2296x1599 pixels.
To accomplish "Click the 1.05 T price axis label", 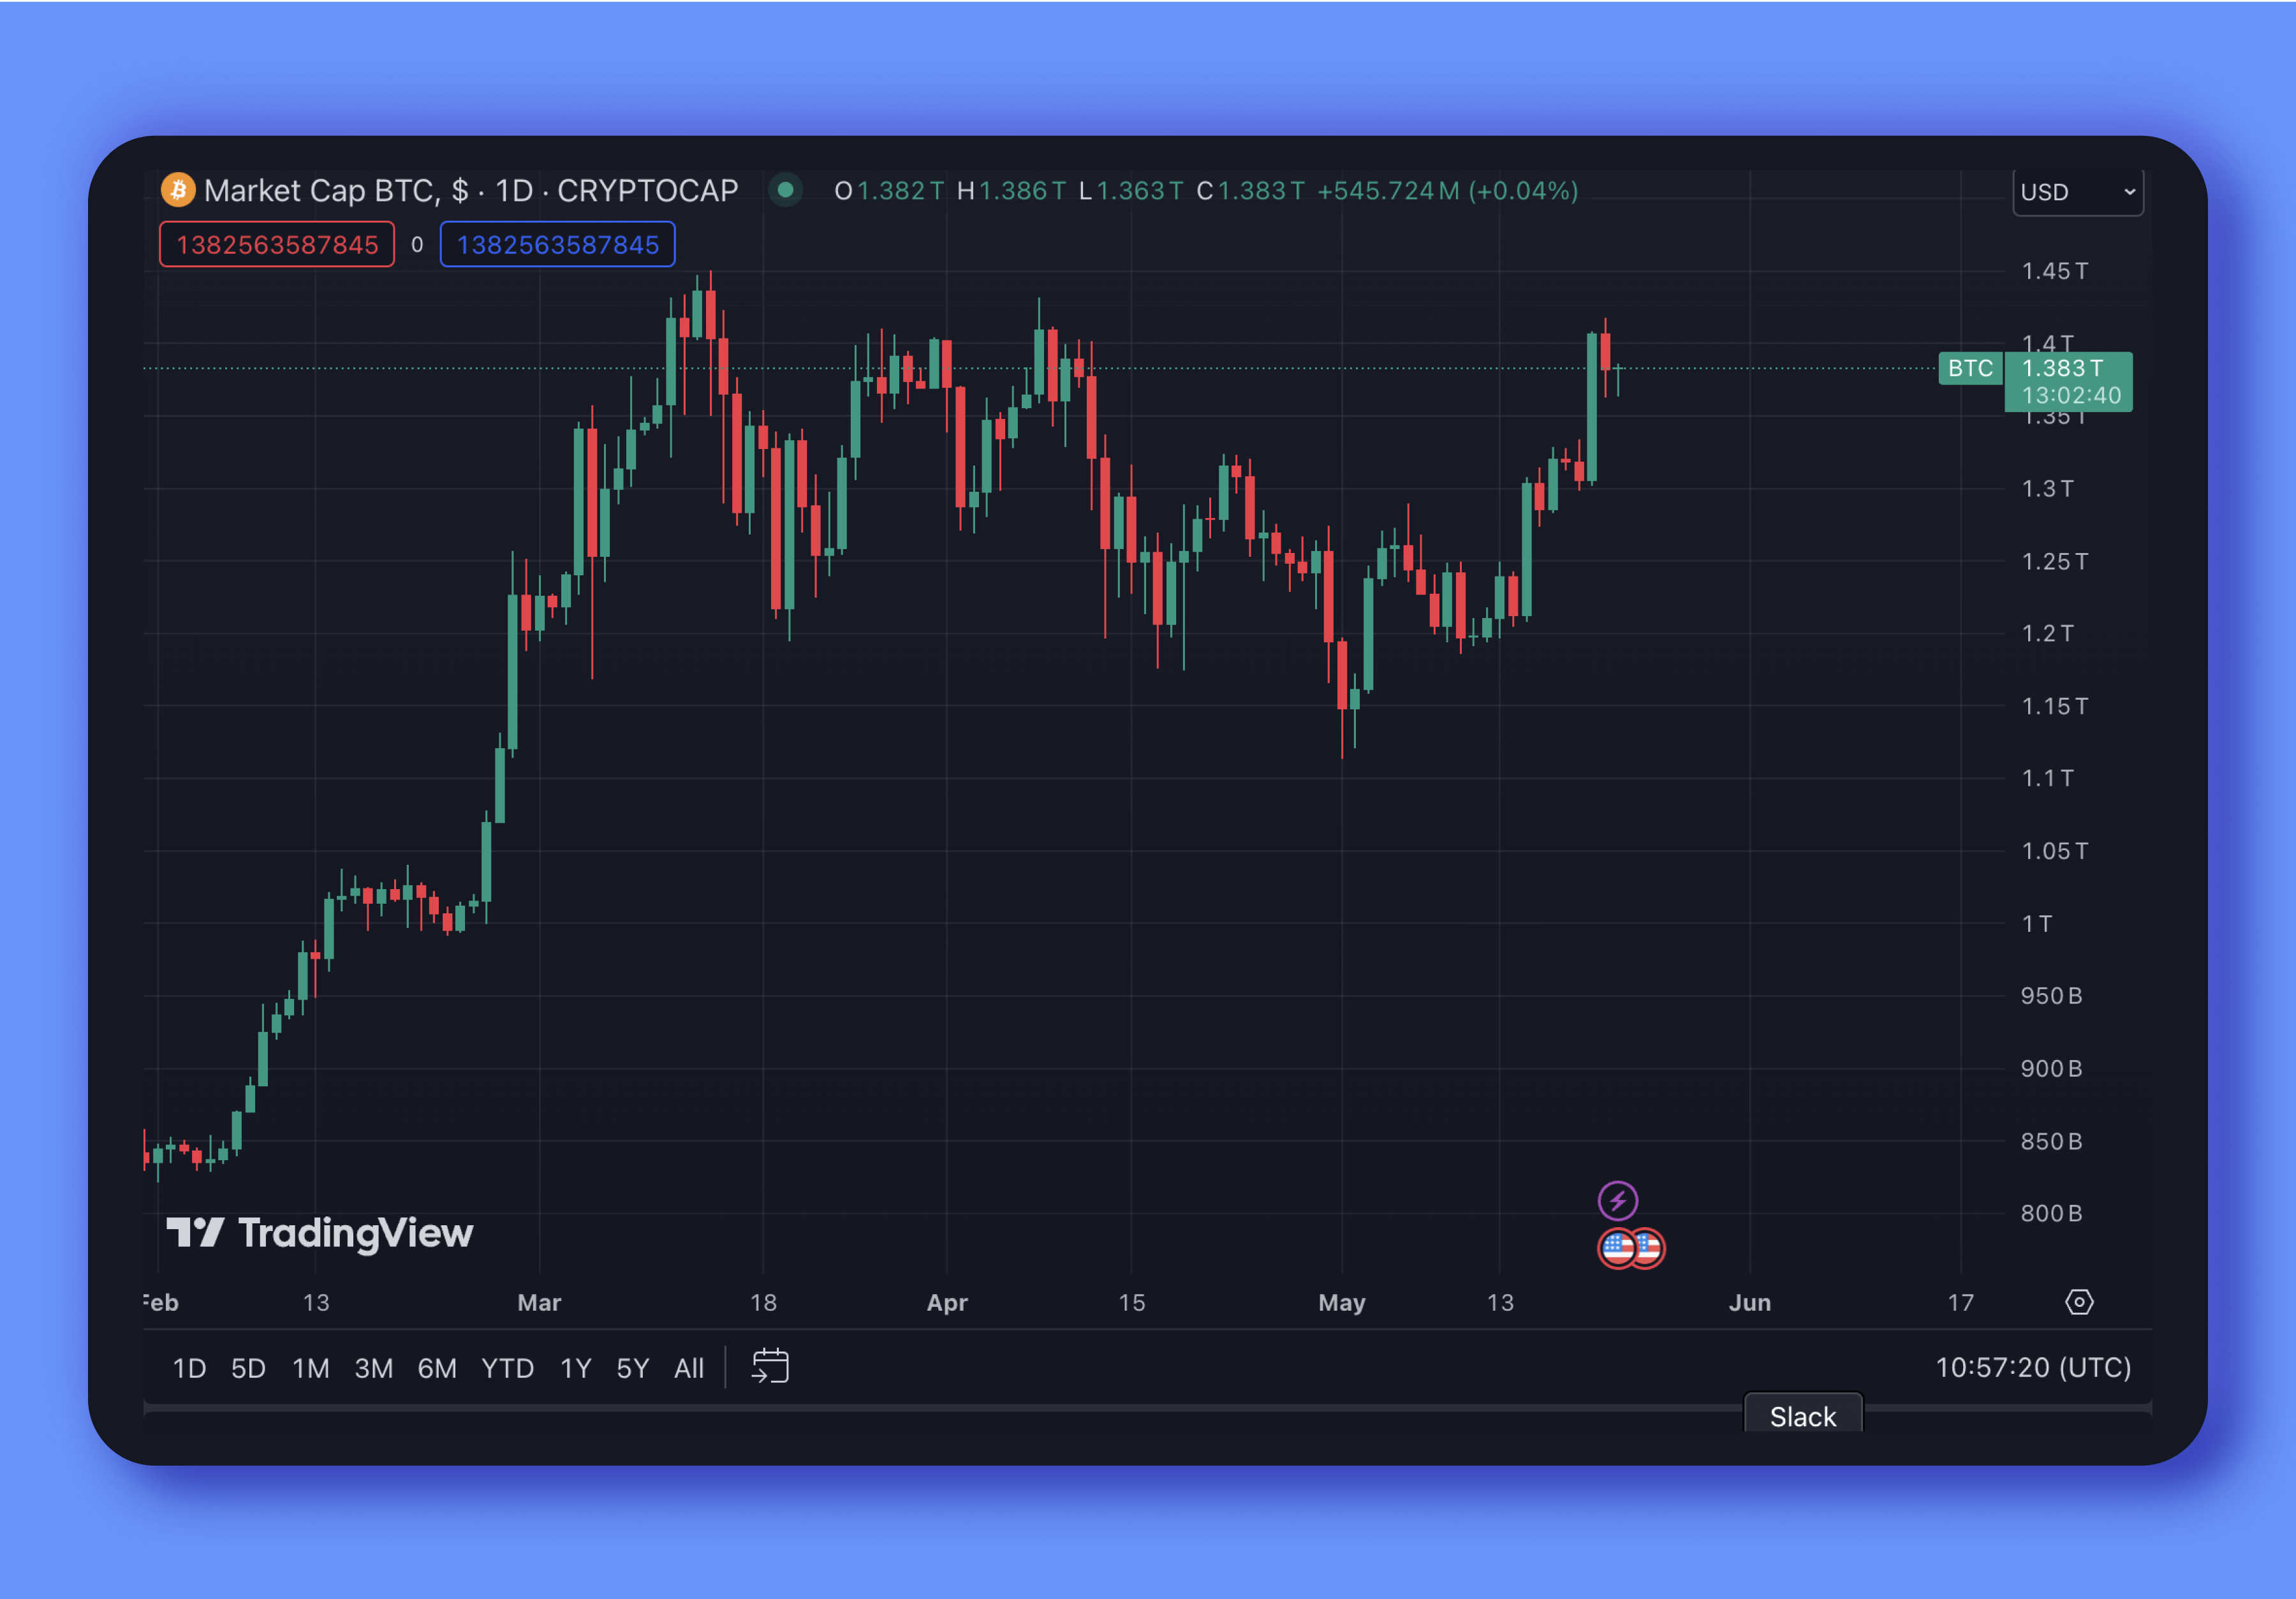I will coord(2054,851).
